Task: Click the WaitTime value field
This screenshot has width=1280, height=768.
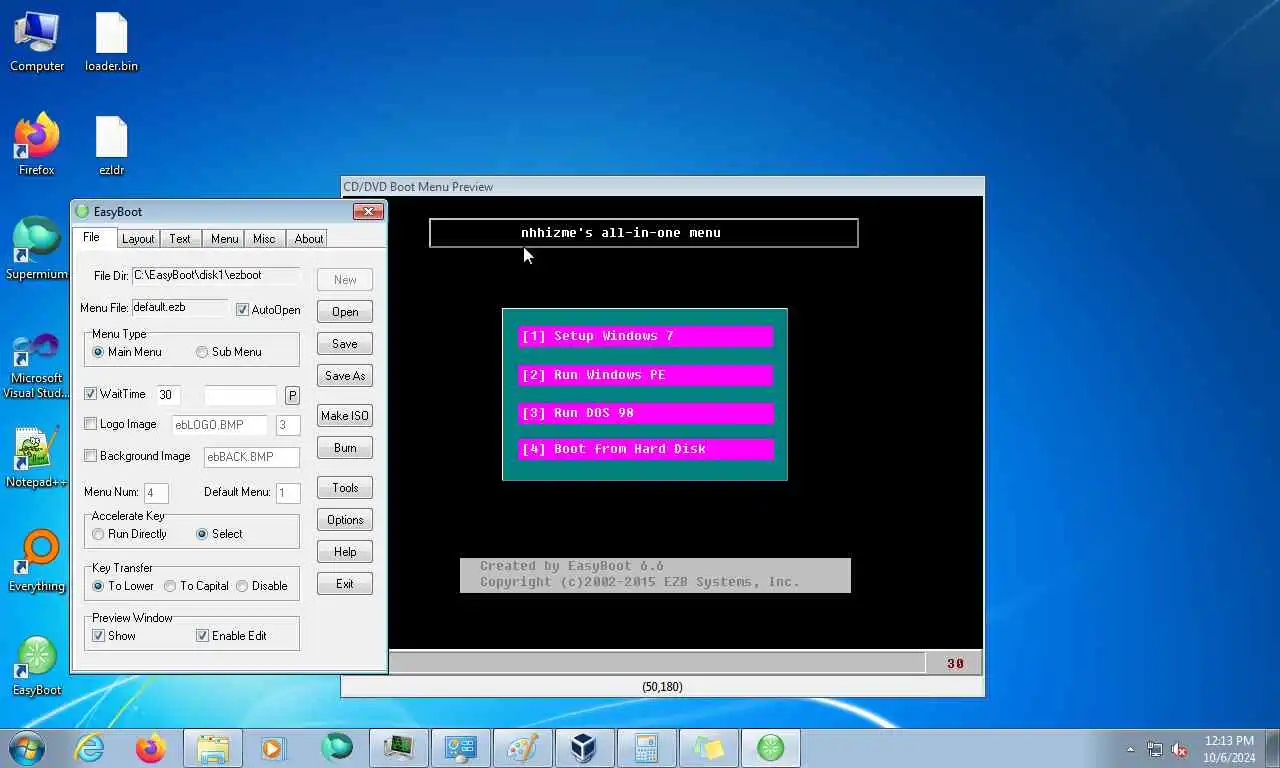Action: [x=168, y=395]
